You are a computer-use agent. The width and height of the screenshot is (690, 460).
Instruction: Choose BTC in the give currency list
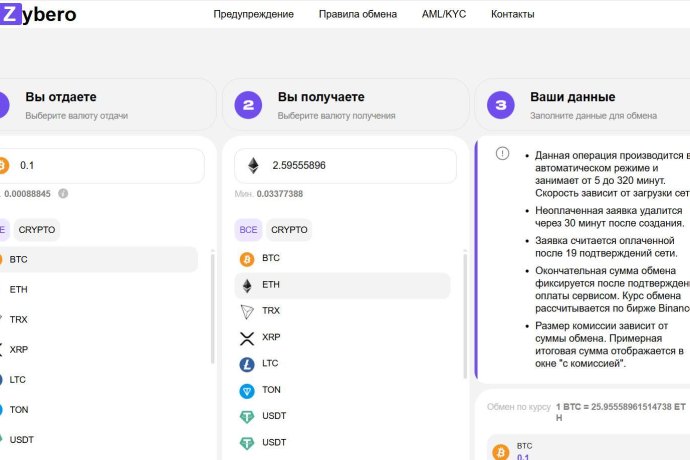[99, 259]
